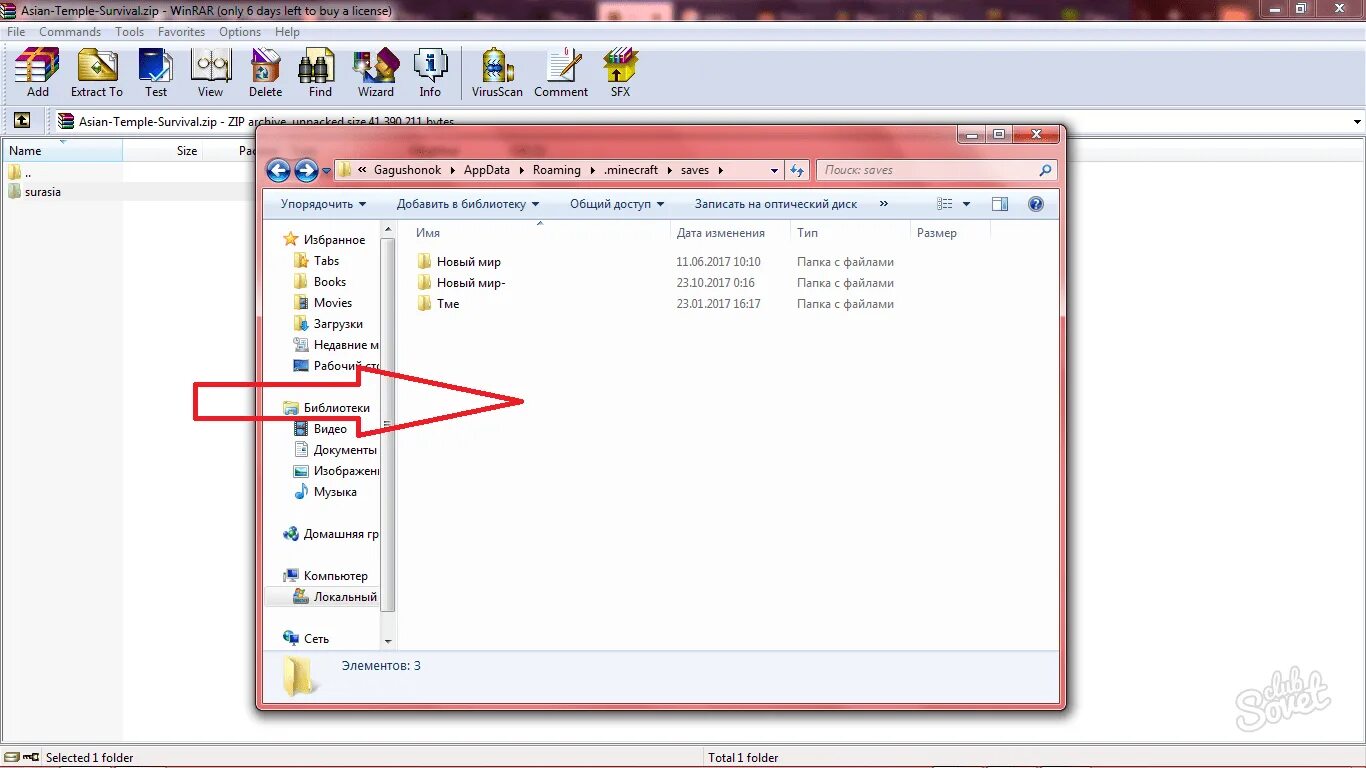Click the search magnifier in Explorer
1366x768 pixels.
click(1046, 170)
